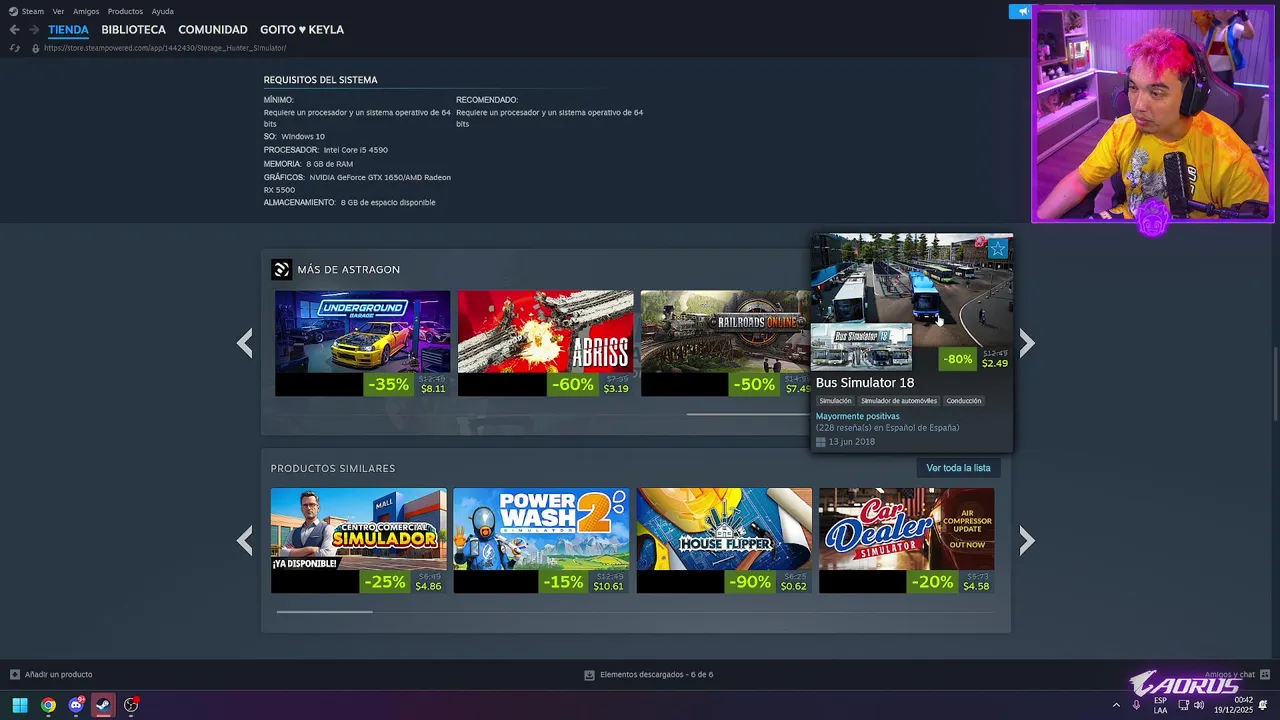The height and width of the screenshot is (720, 1280).
Task: Click the Simulación tag on Bus Simulator 18
Action: (x=835, y=401)
